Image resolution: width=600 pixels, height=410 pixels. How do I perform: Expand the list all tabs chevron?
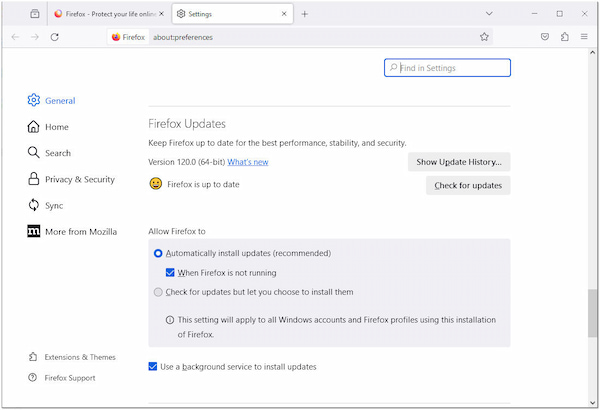pos(489,14)
